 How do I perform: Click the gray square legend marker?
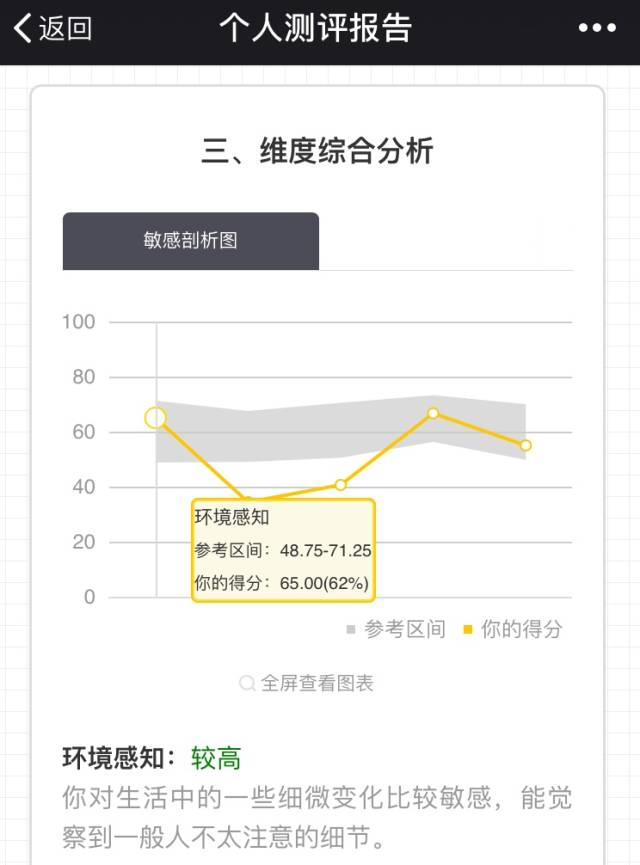(x=351, y=630)
